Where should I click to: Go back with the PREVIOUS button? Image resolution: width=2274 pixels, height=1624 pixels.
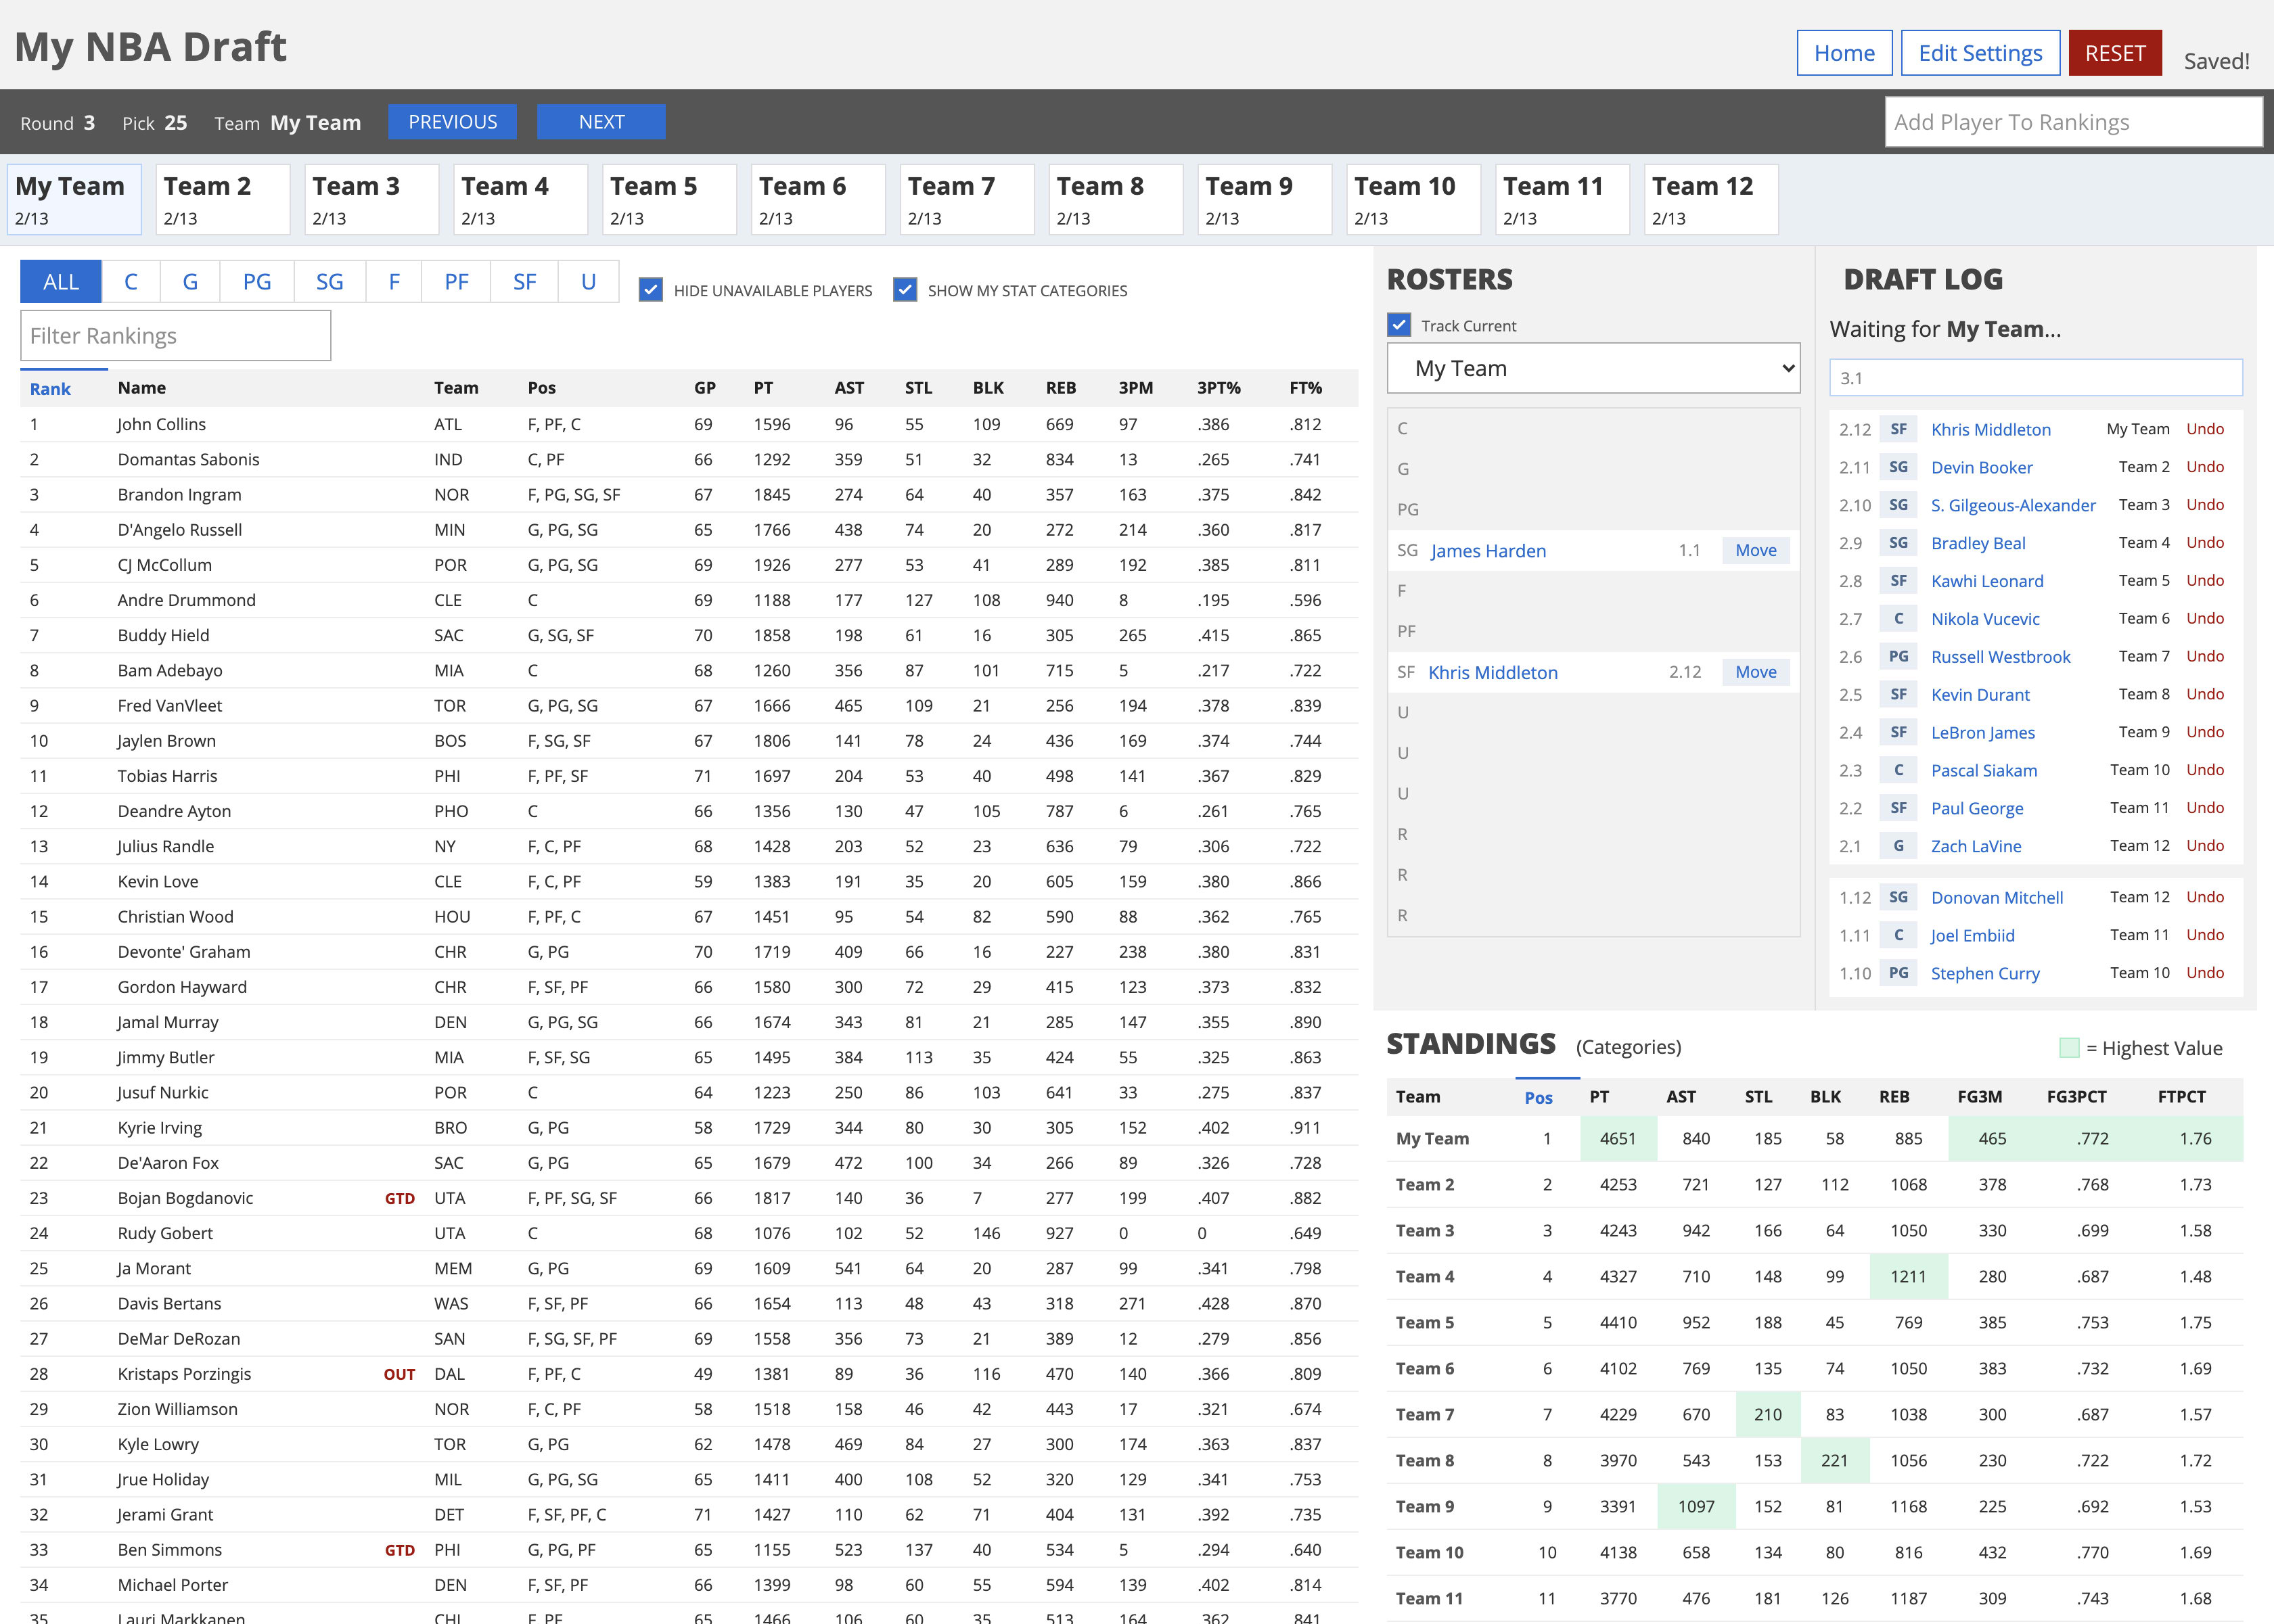[452, 121]
